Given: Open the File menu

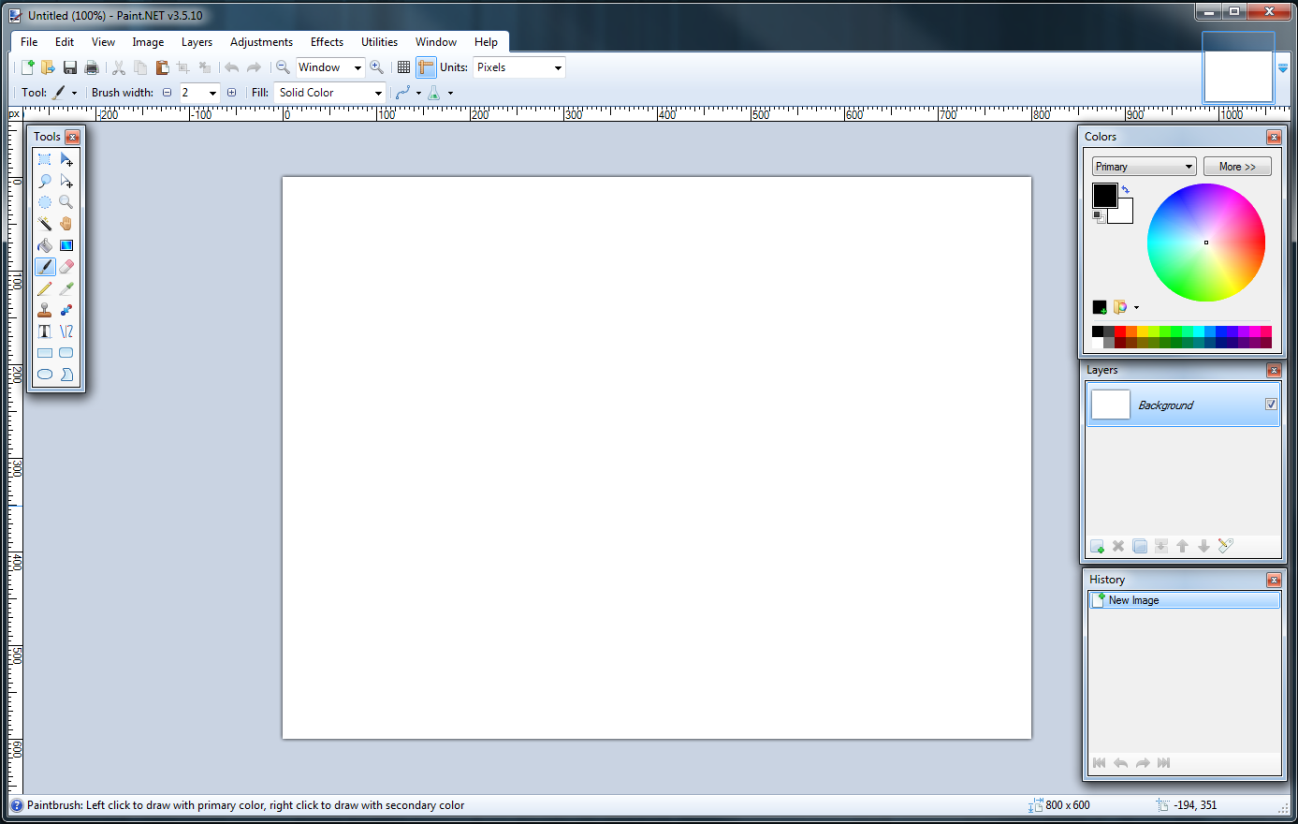Looking at the screenshot, I should point(29,42).
